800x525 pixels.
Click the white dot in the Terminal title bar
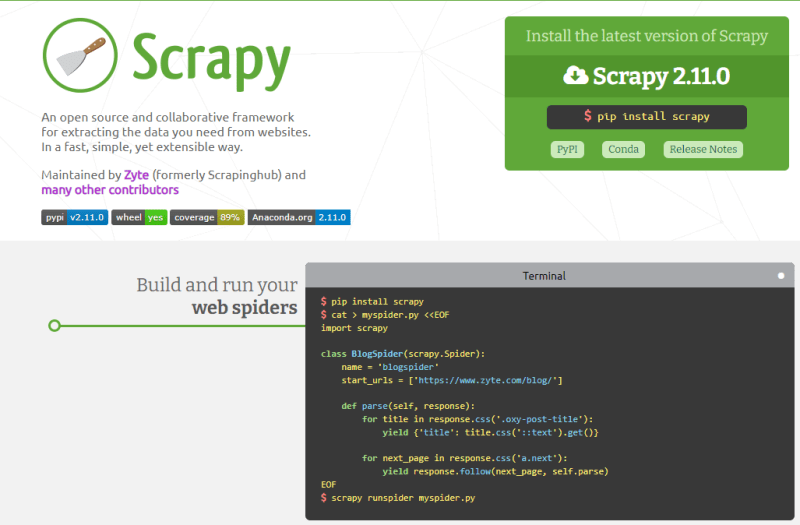[781, 276]
